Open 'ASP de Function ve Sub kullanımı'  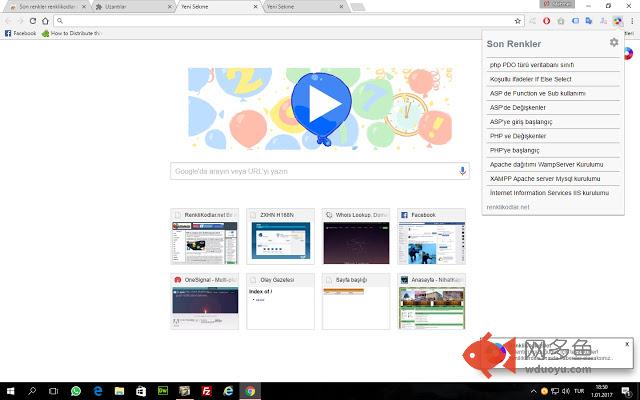tap(553, 93)
